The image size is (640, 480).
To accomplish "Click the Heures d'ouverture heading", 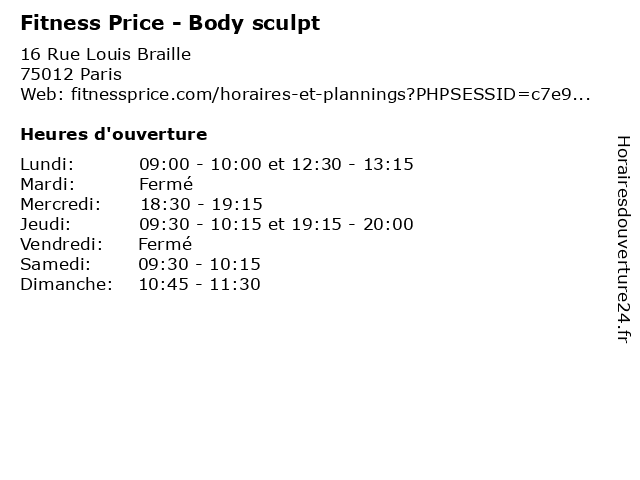I will [x=114, y=134].
